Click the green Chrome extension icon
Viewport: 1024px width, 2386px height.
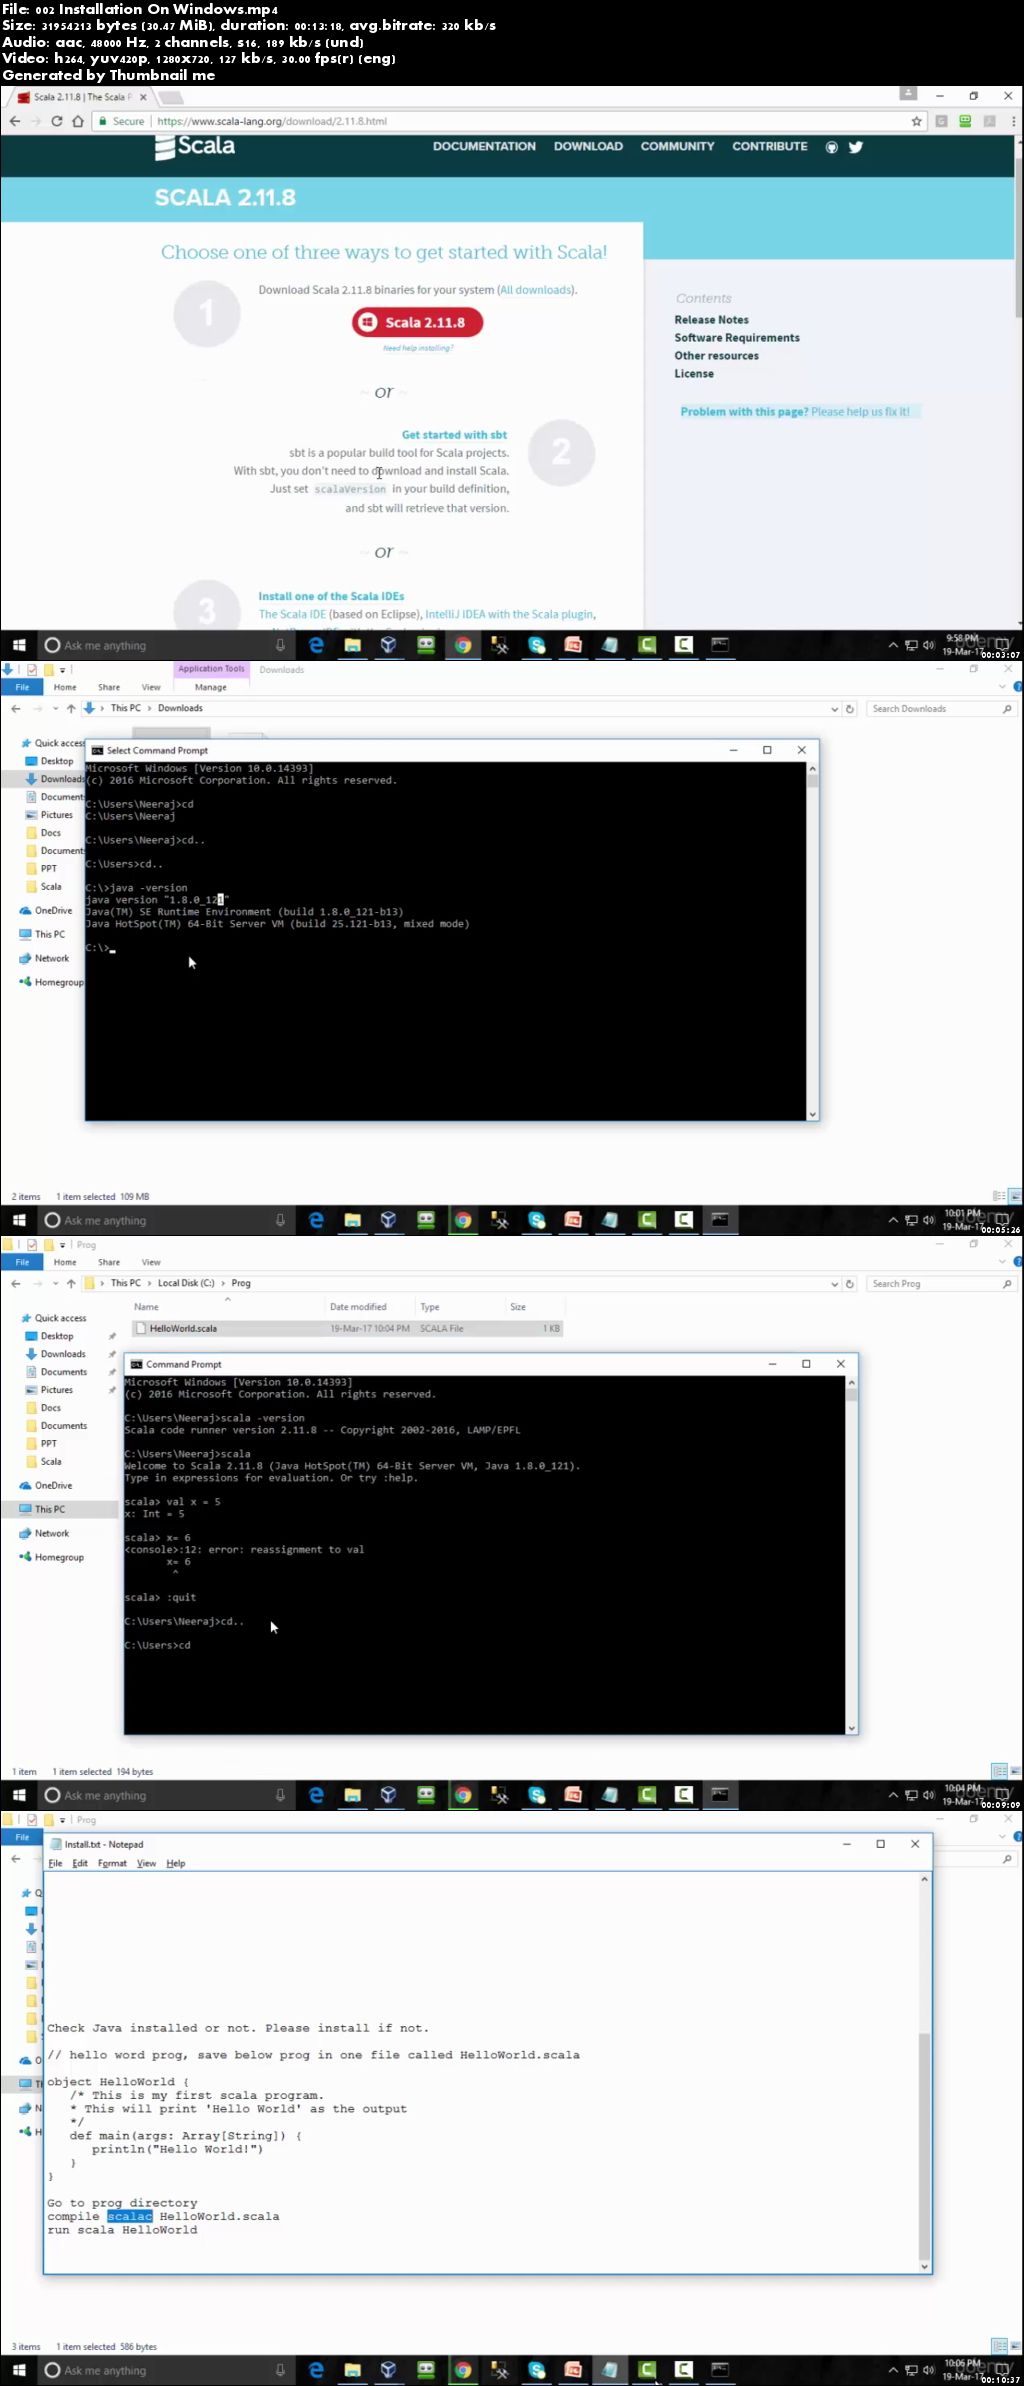tap(965, 121)
